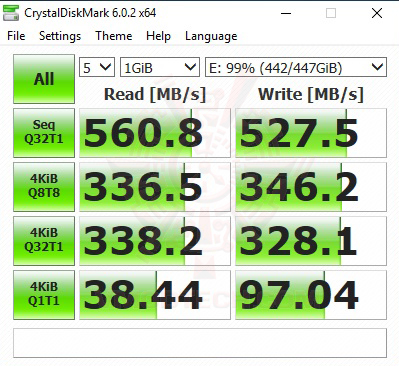Select the 4KiB Q8T8 read result 336.5

155,187
